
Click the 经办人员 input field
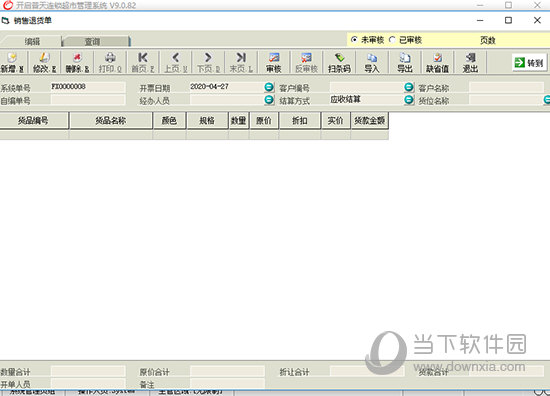(227, 100)
